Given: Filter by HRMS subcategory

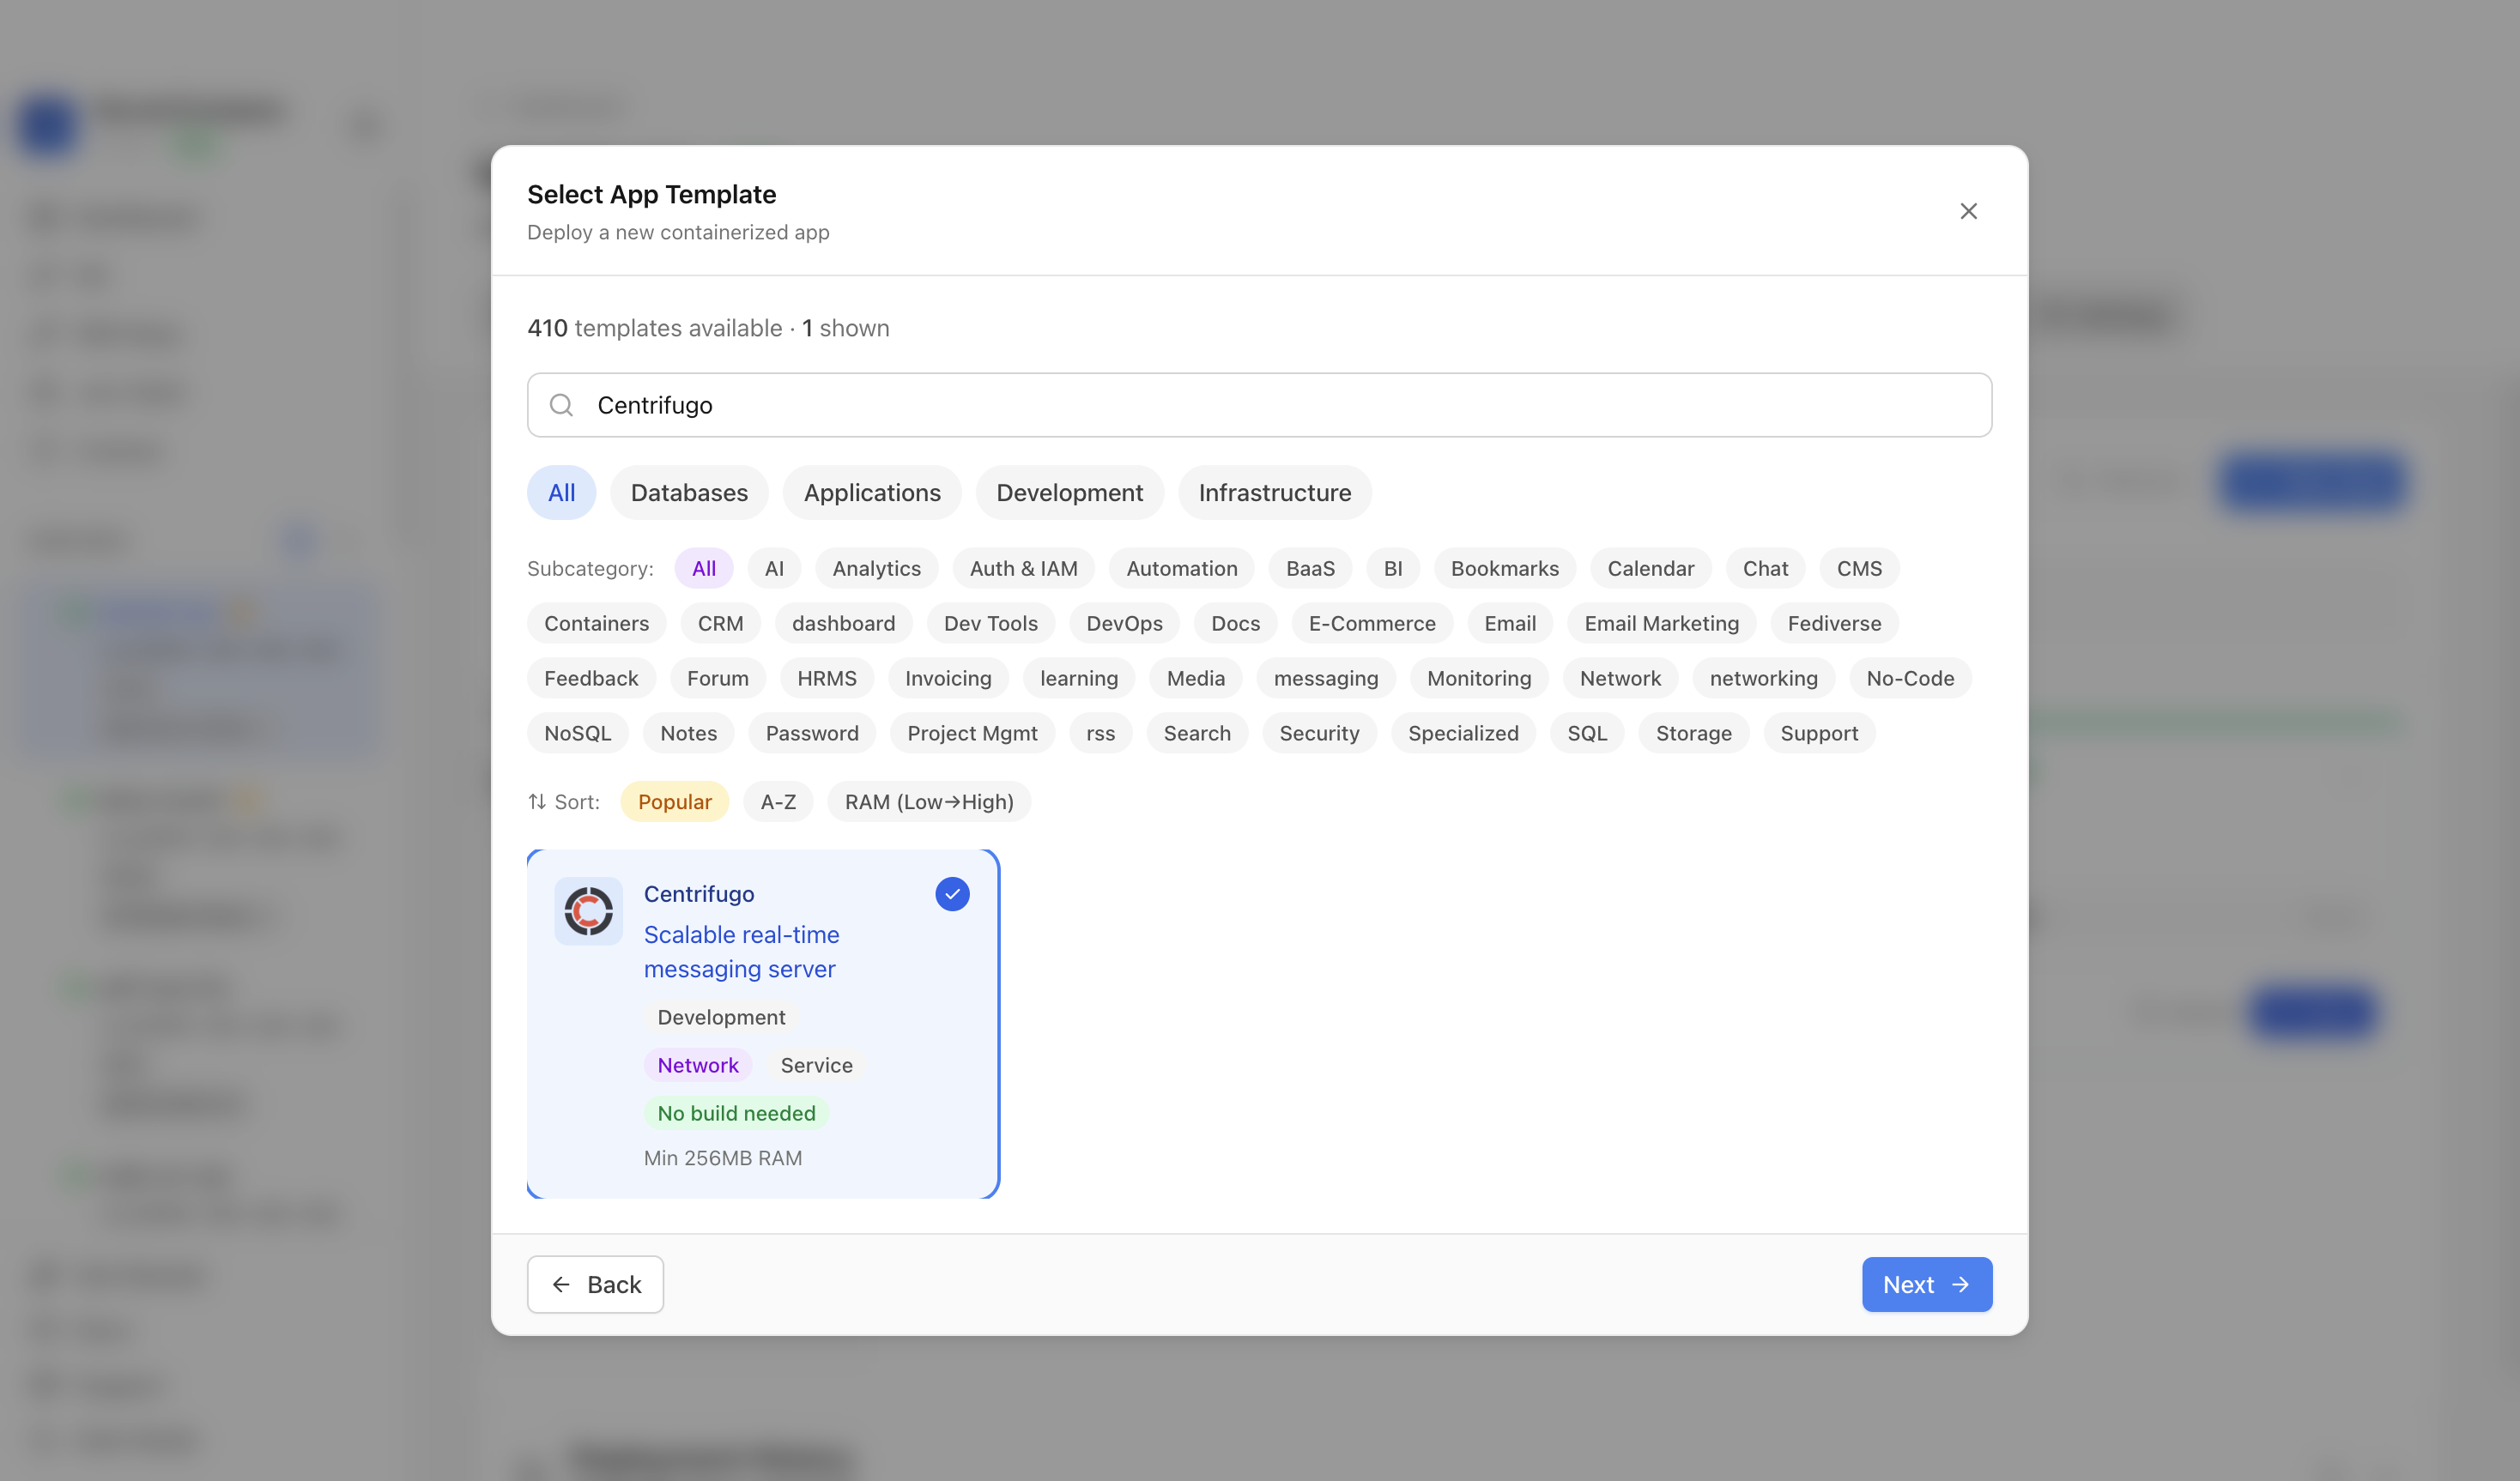Looking at the screenshot, I should (826, 678).
